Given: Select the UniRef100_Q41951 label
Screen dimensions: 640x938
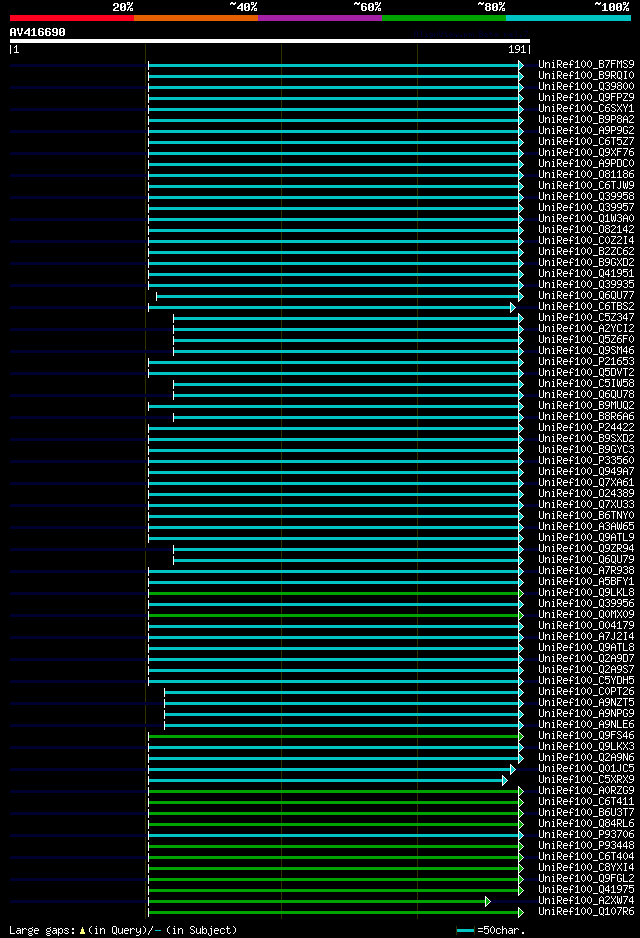Looking at the screenshot, I should click(586, 273).
